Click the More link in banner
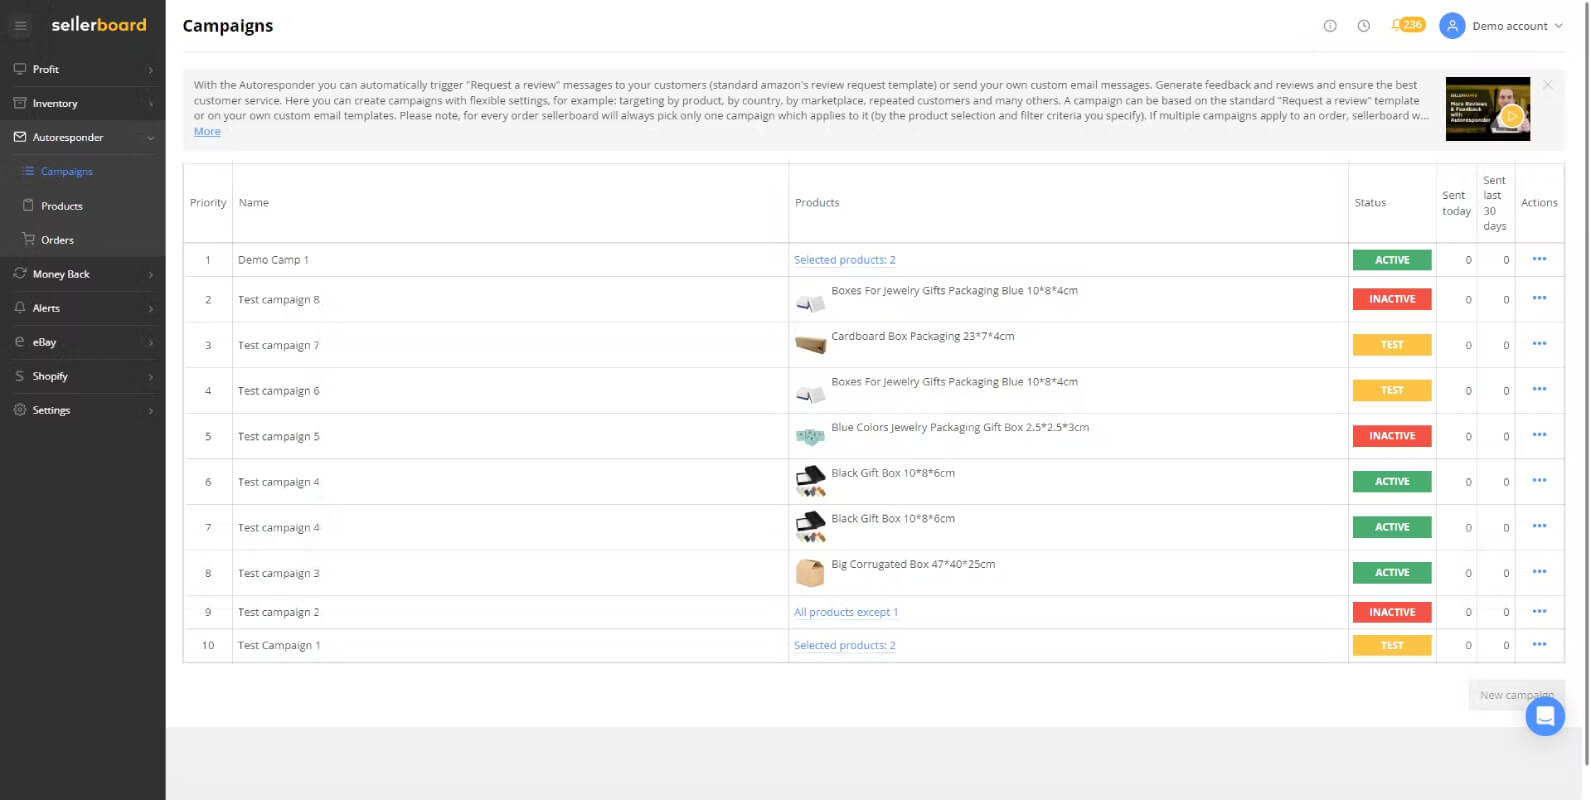The image size is (1591, 800). pos(207,131)
